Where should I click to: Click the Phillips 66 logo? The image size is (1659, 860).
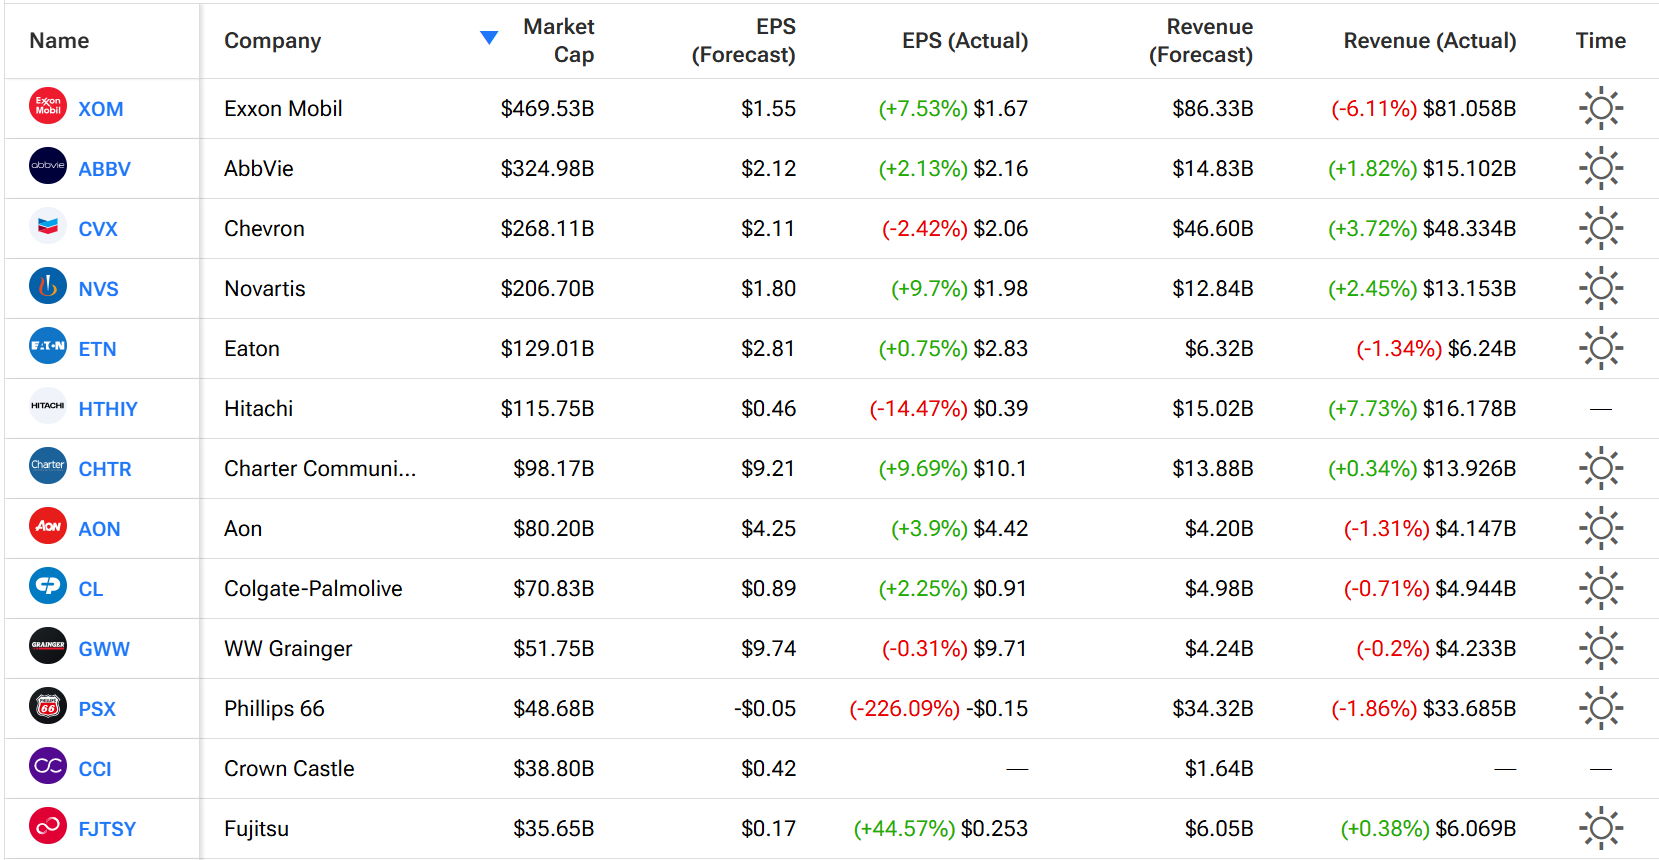coord(48,706)
